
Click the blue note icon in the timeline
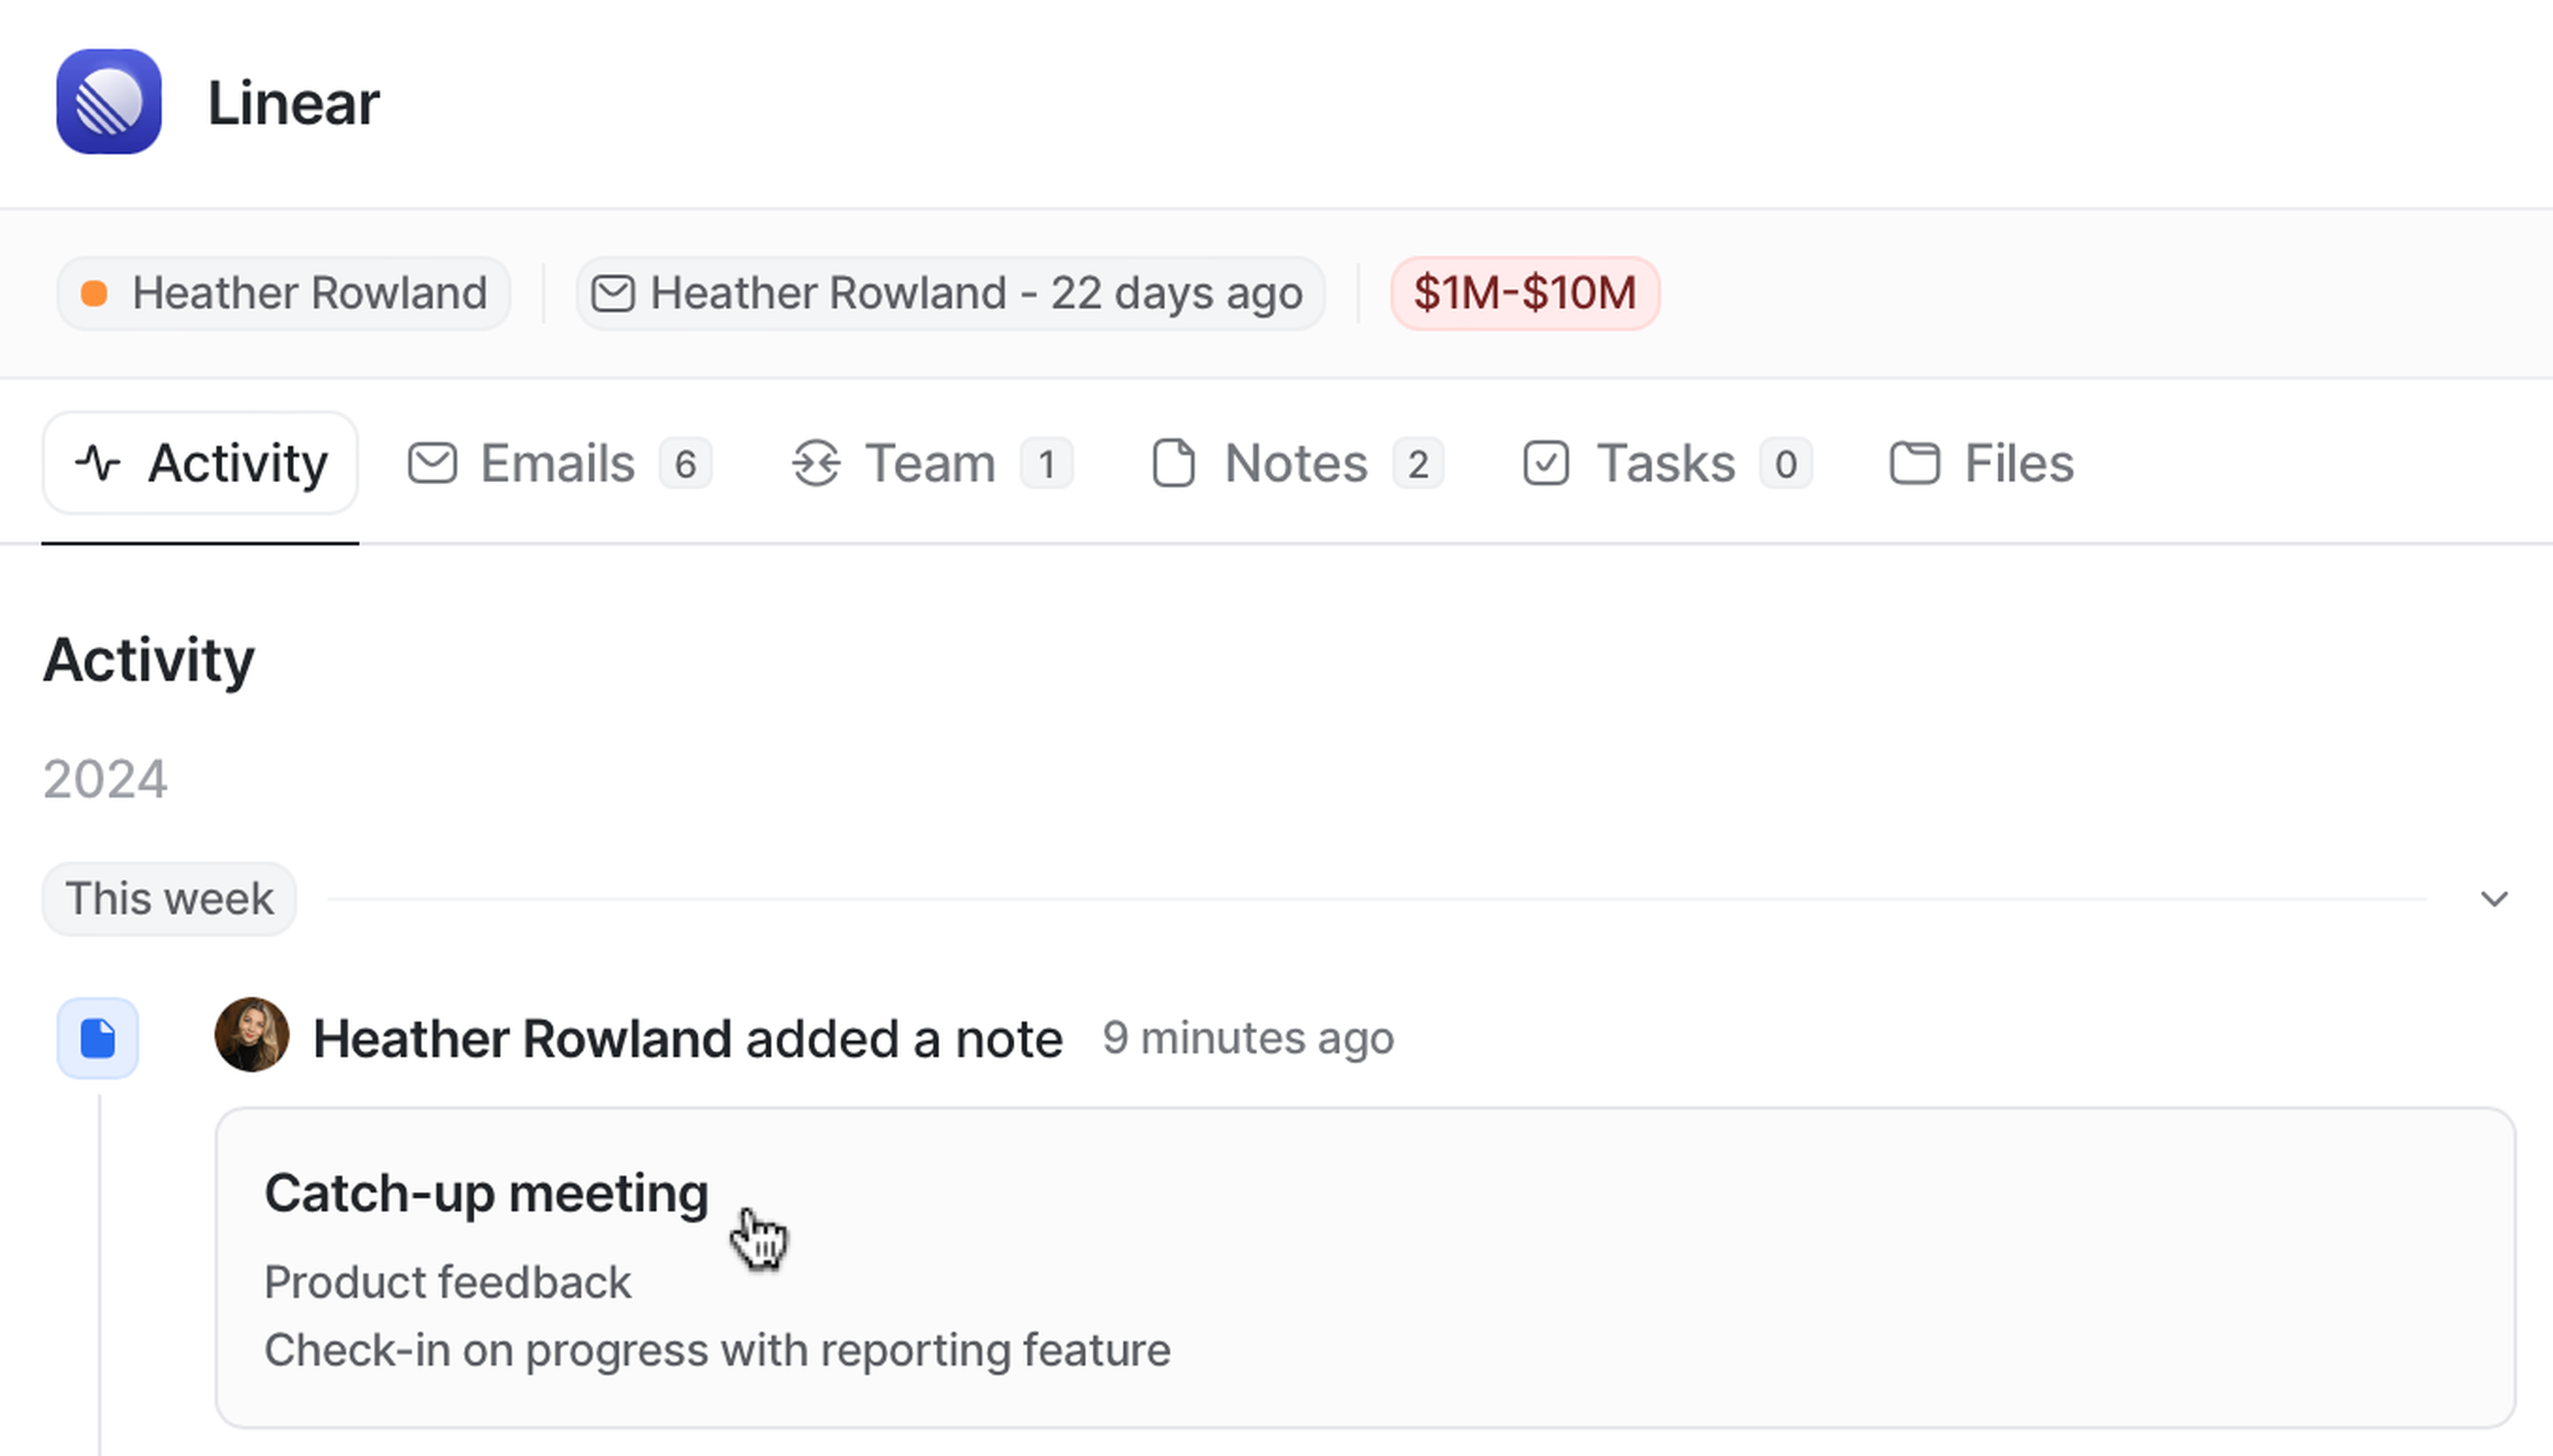(x=98, y=1038)
